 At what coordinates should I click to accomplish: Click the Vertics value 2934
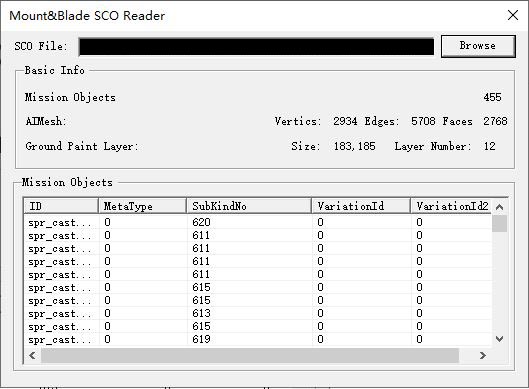coord(345,121)
